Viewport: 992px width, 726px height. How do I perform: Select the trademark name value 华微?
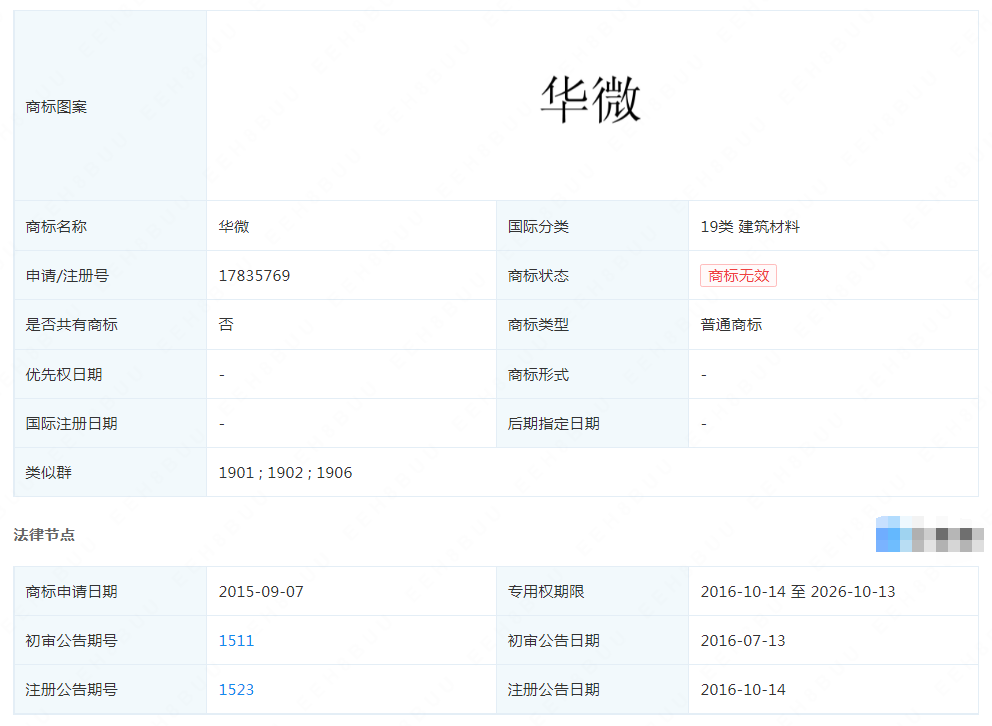[x=234, y=226]
